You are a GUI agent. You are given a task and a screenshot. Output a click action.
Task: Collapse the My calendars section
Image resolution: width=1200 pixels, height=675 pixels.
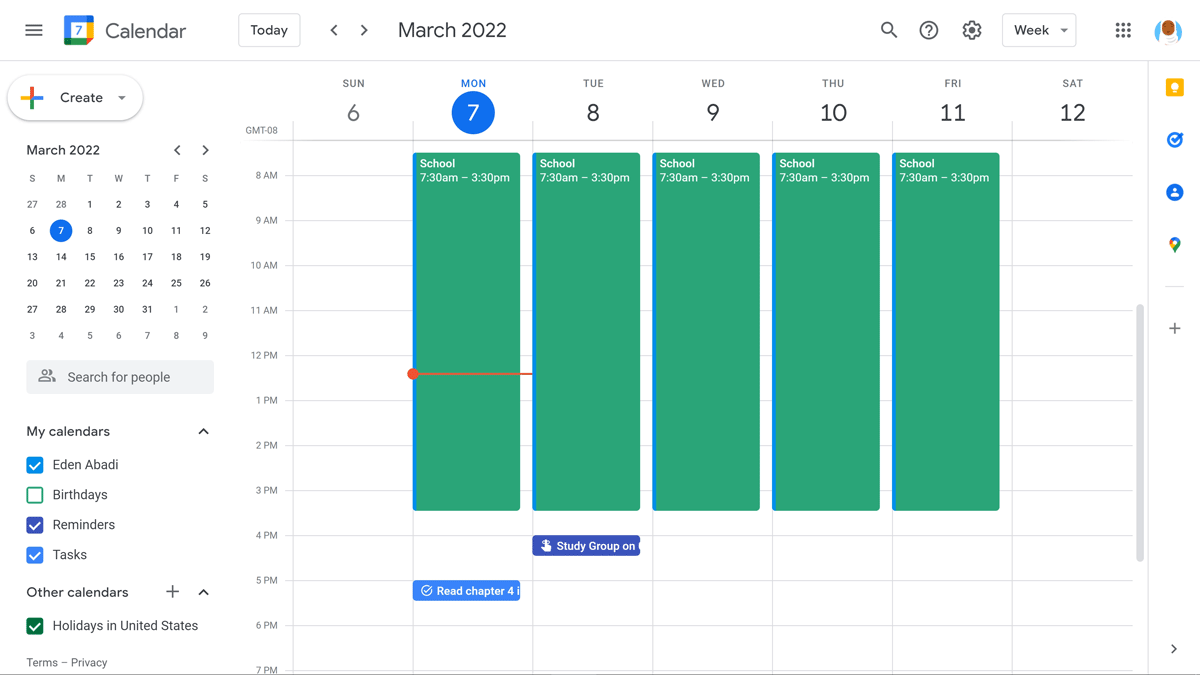[203, 431]
